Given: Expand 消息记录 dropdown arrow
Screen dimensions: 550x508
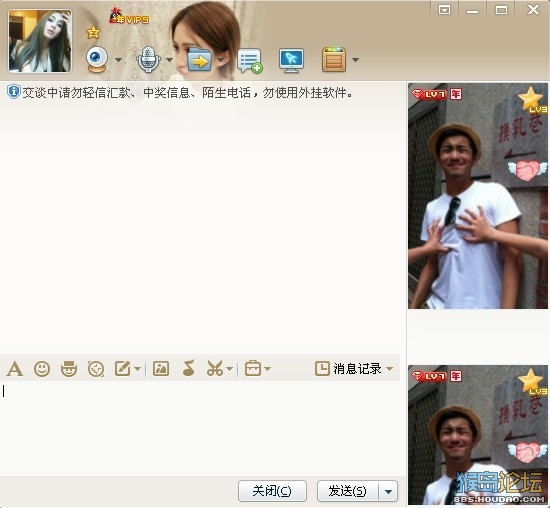Looking at the screenshot, I should click(389, 369).
